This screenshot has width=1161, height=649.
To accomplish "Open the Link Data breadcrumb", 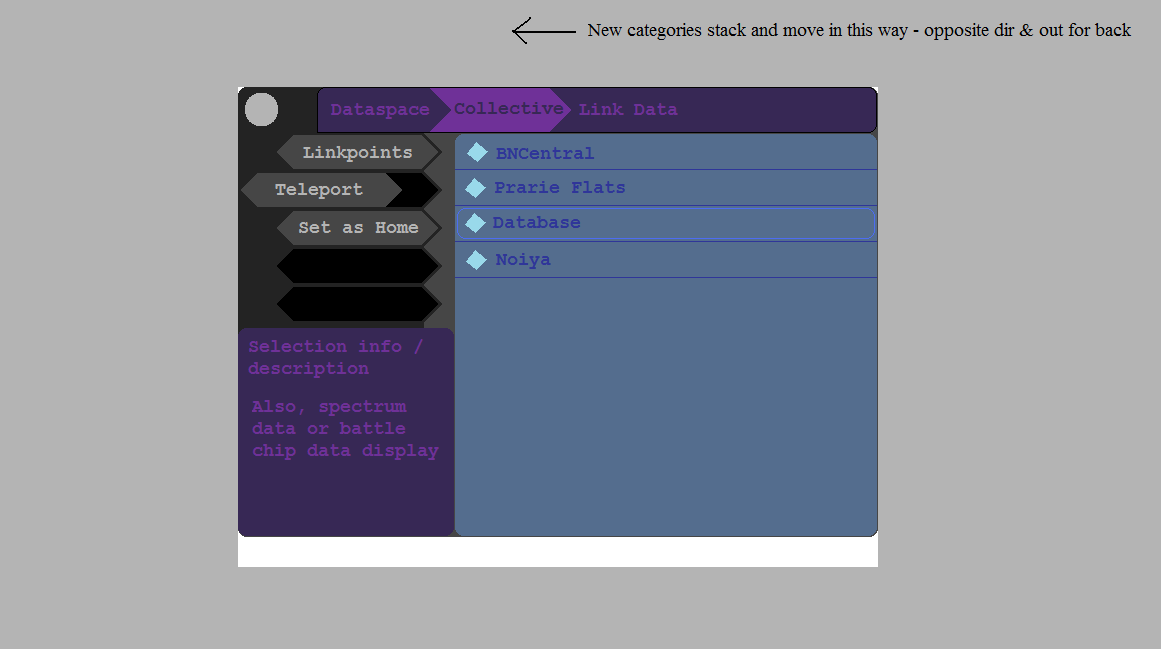I will tap(628, 110).
